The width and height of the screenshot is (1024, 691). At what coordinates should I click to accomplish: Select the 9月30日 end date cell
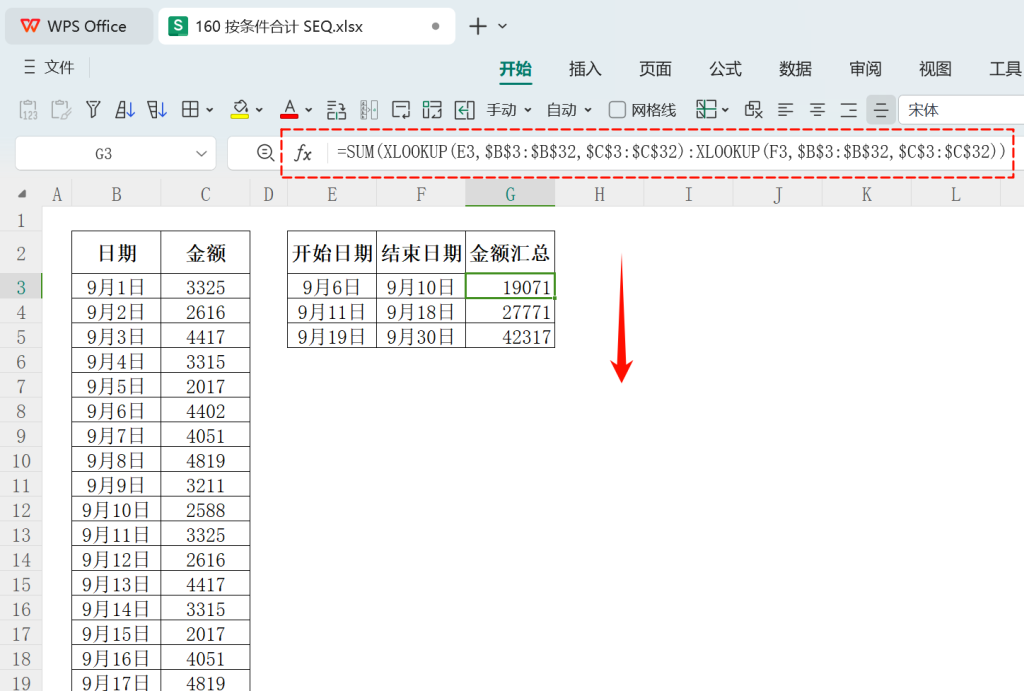pos(421,336)
